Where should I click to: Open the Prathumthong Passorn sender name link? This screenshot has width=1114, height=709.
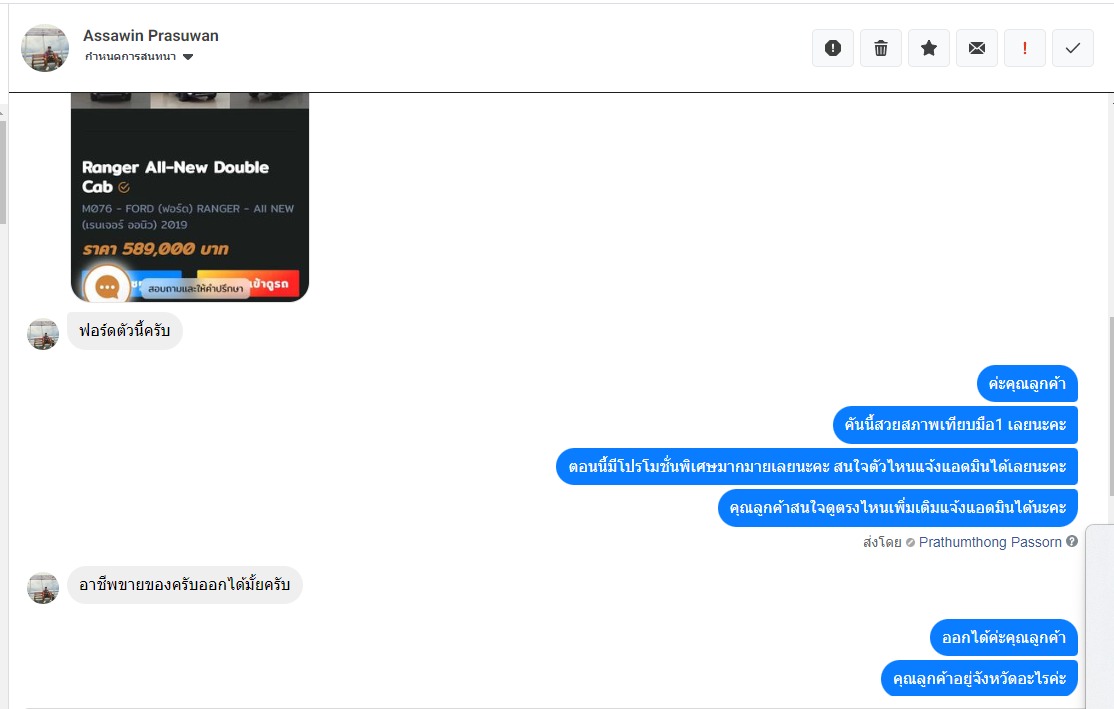point(990,542)
